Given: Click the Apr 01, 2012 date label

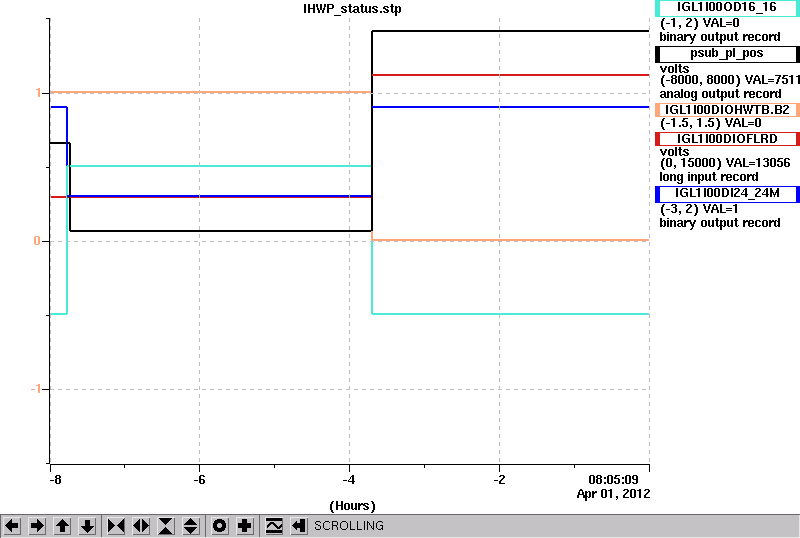Looking at the screenshot, I should 613,494.
